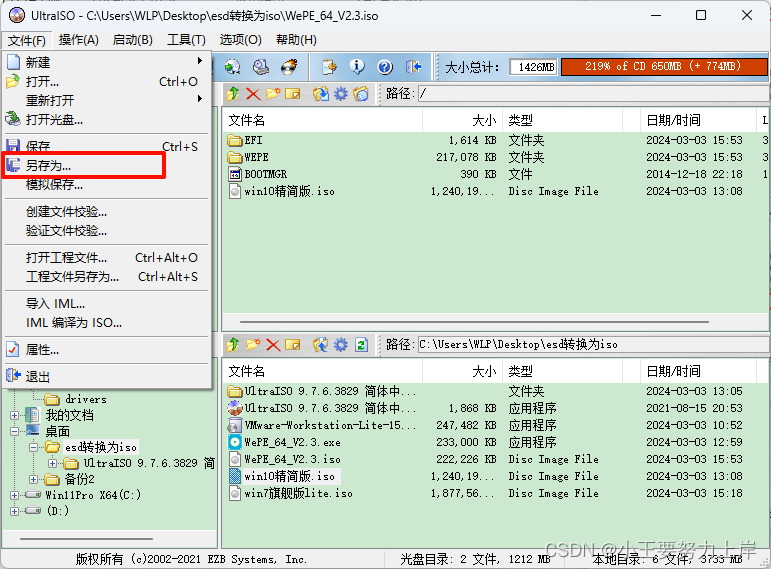Screen dimensions: 771x569
Task: Click the folder list icon beside image gear
Action: point(361,93)
